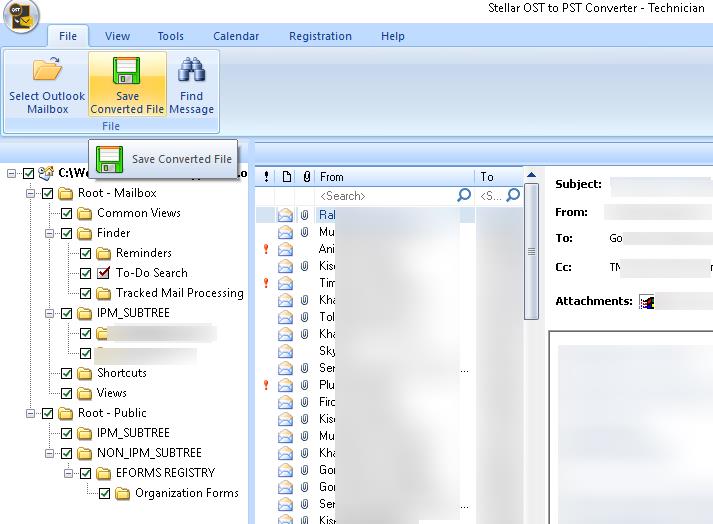Select the To-Do Search tree item
Viewport: 713px width, 524px height.
click(x=151, y=273)
